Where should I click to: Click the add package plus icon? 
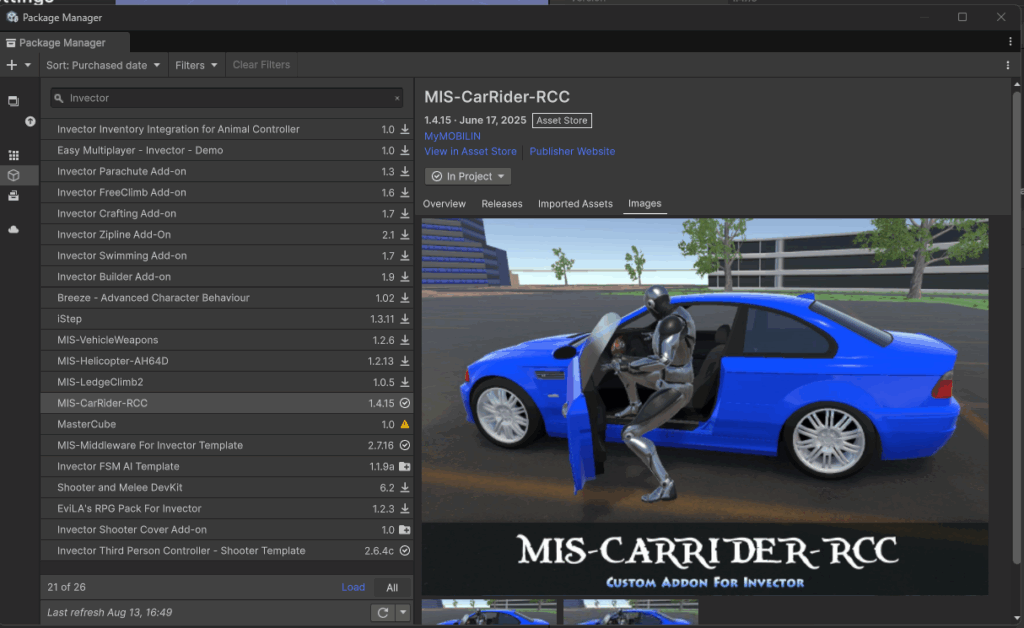(x=12, y=65)
